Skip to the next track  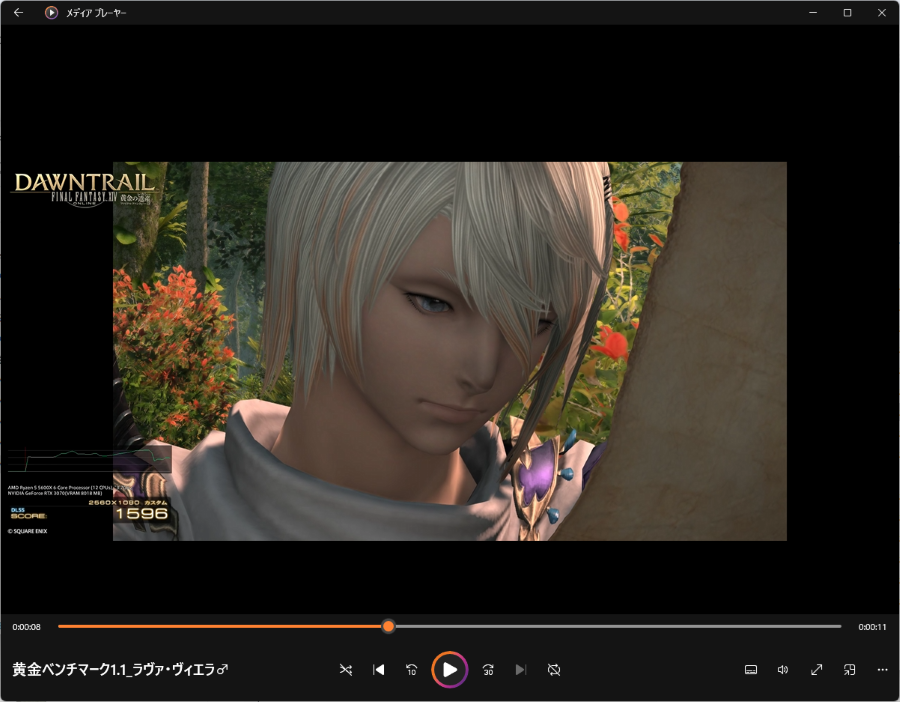pos(521,669)
